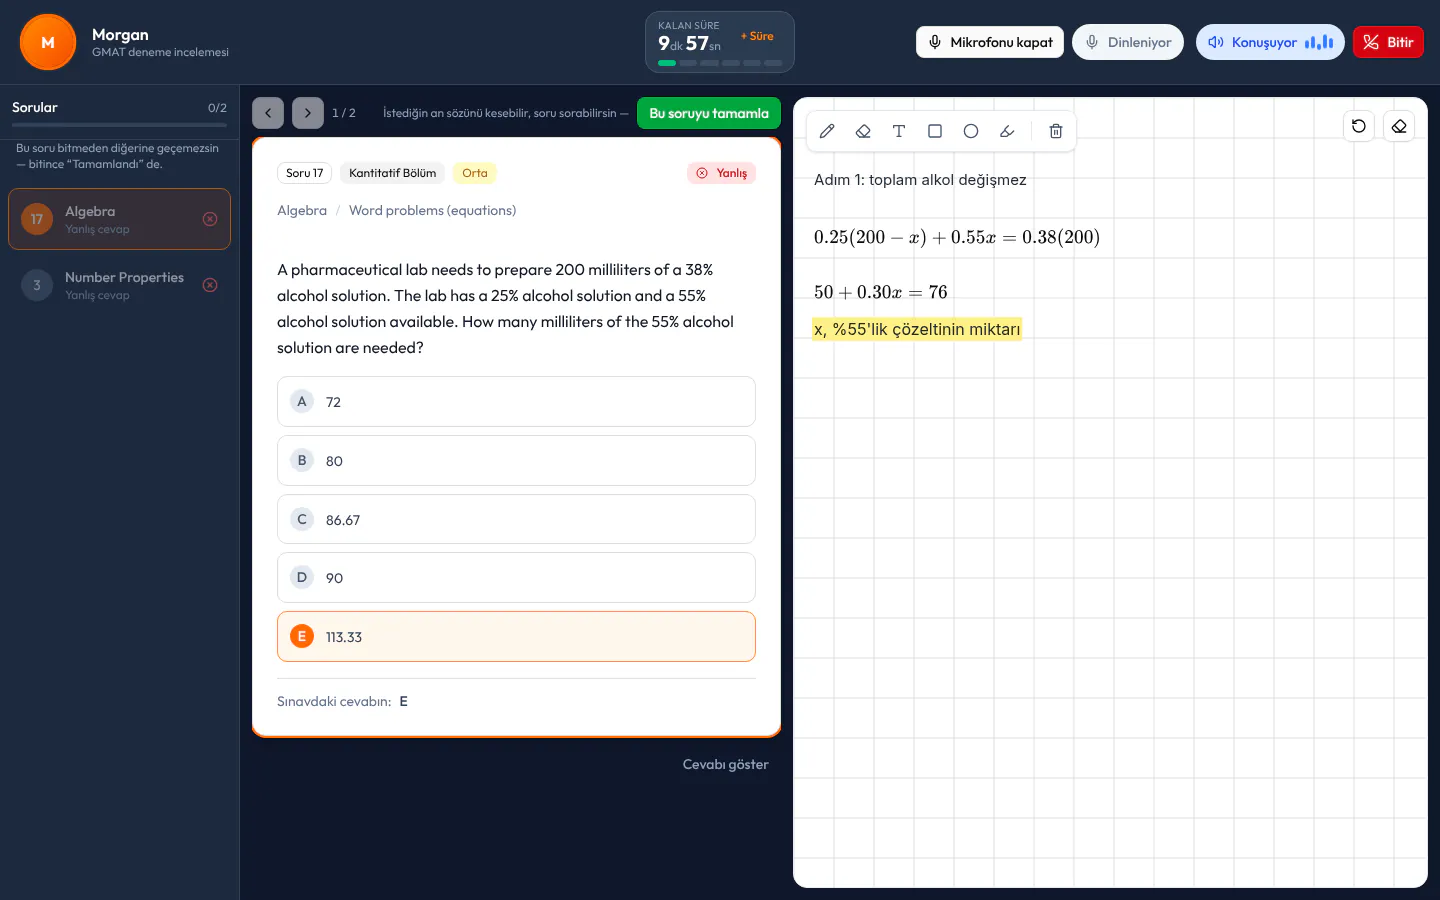End session with the Bitir button
The height and width of the screenshot is (900, 1440).
[x=1388, y=42]
